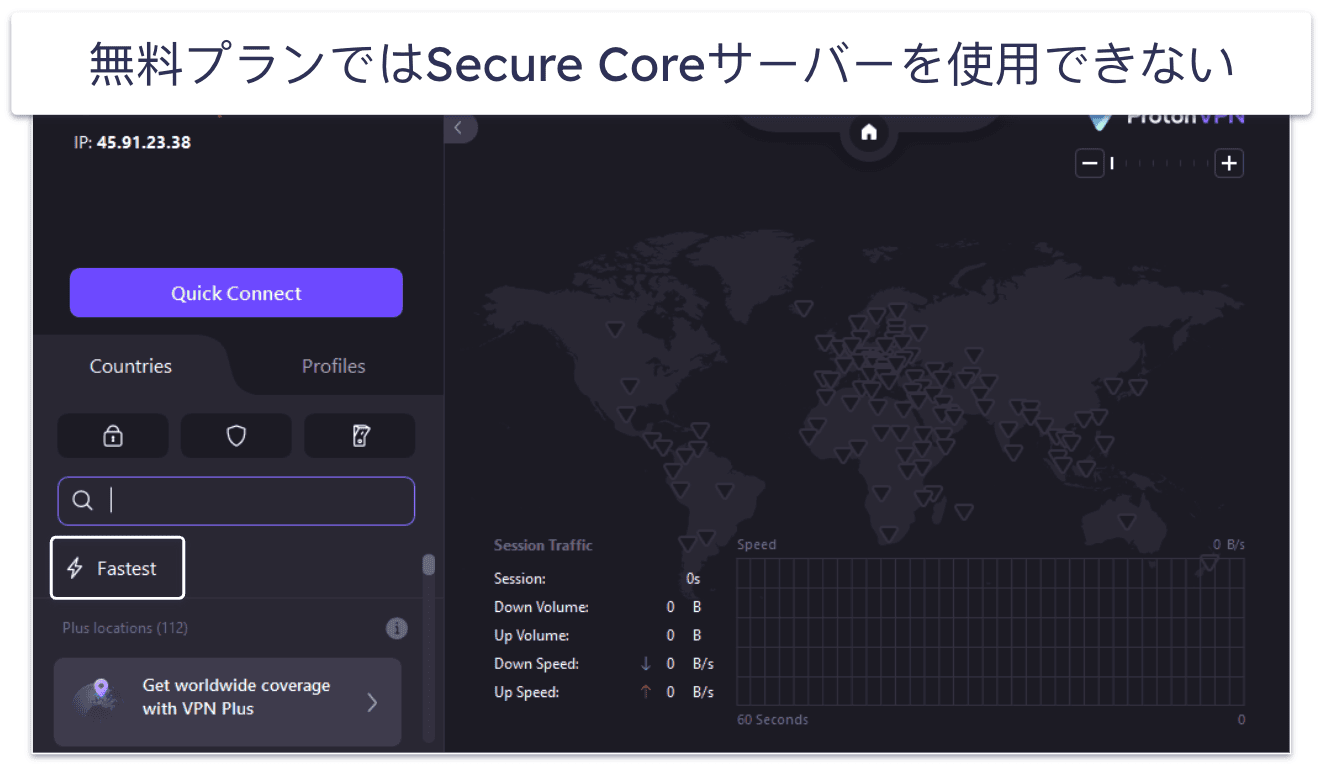
Task: Toggle Secure Core lock icon filter
Action: click(113, 436)
